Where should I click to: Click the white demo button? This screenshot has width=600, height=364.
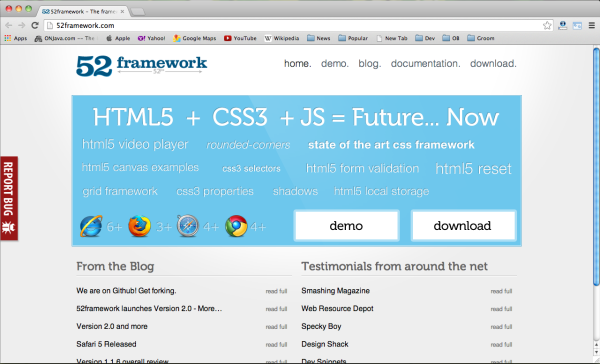pyautogui.click(x=346, y=226)
